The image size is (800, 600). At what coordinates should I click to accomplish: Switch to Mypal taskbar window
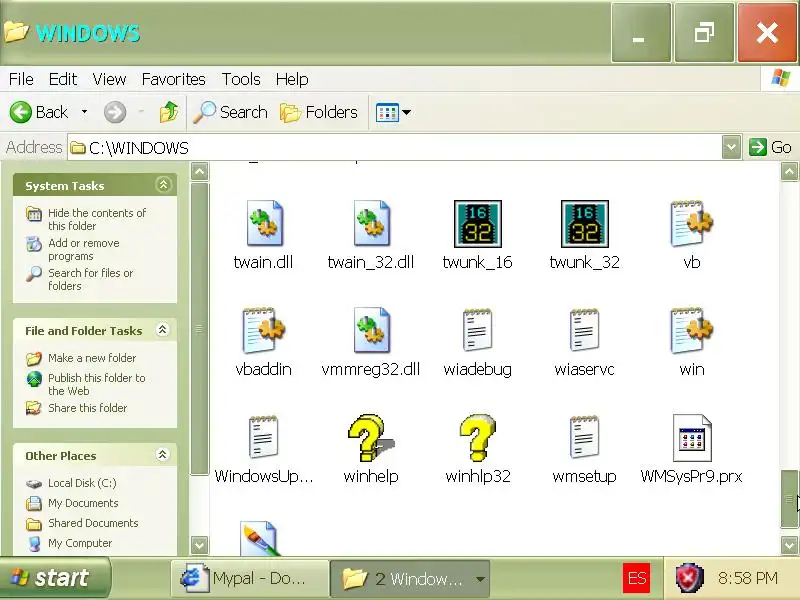tap(250, 579)
